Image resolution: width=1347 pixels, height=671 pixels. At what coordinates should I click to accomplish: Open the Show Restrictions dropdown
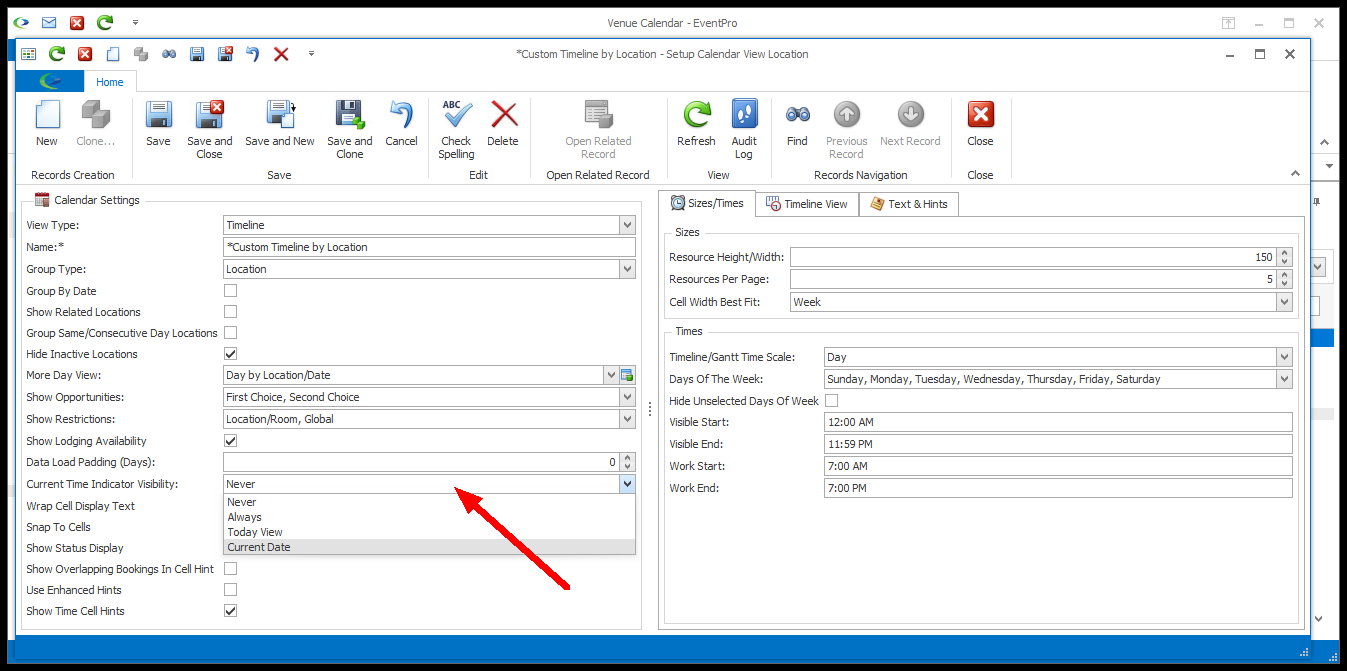627,419
